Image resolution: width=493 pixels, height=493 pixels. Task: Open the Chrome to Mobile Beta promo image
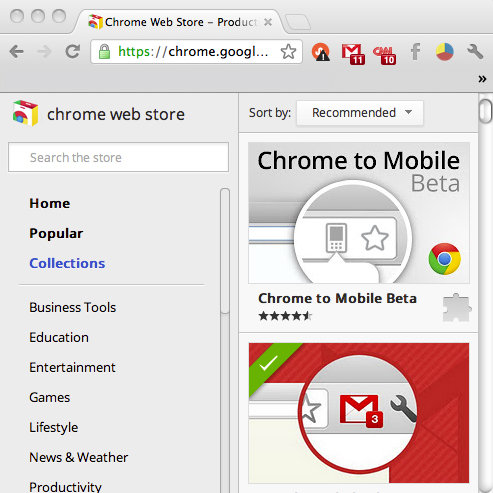(x=359, y=213)
